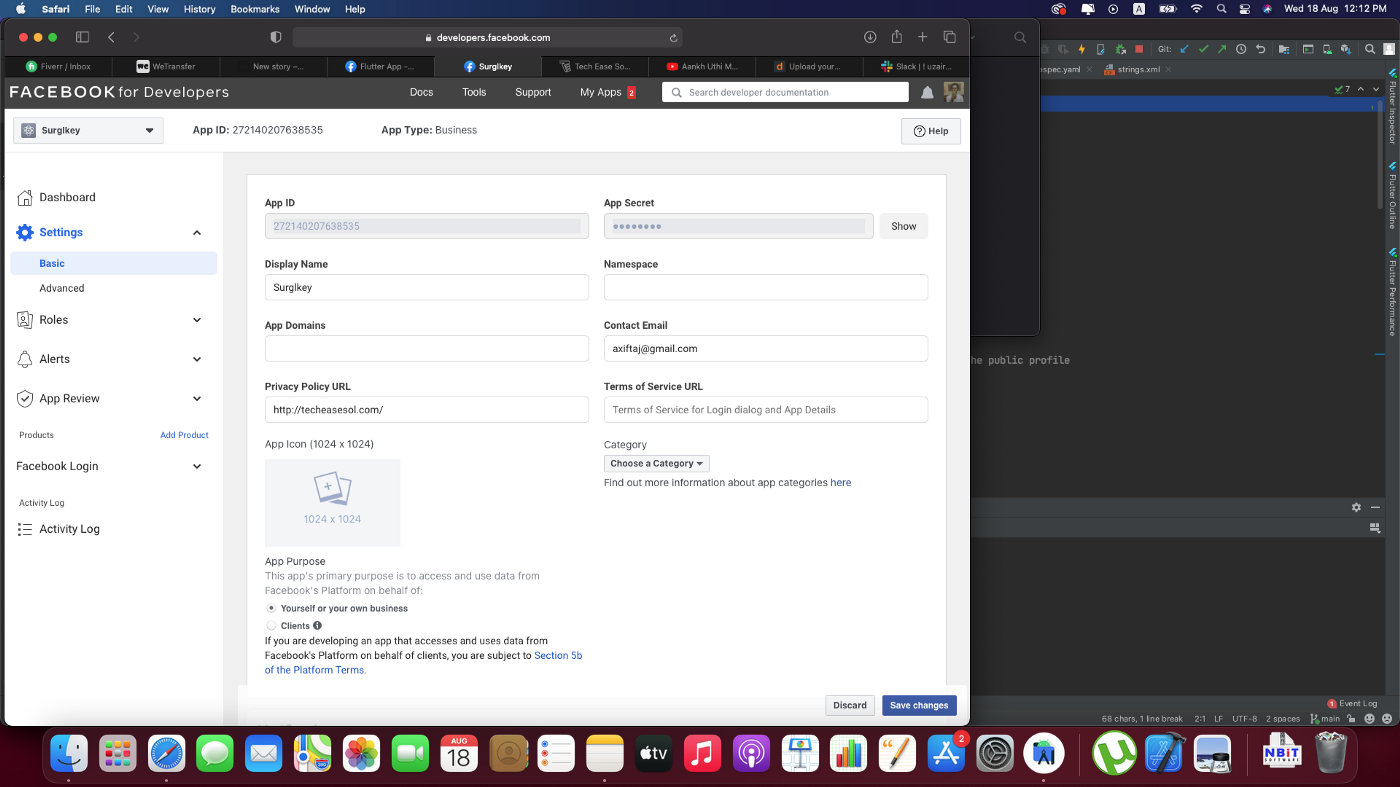Expand the Roles section
This screenshot has width=1400, height=787.
197,320
